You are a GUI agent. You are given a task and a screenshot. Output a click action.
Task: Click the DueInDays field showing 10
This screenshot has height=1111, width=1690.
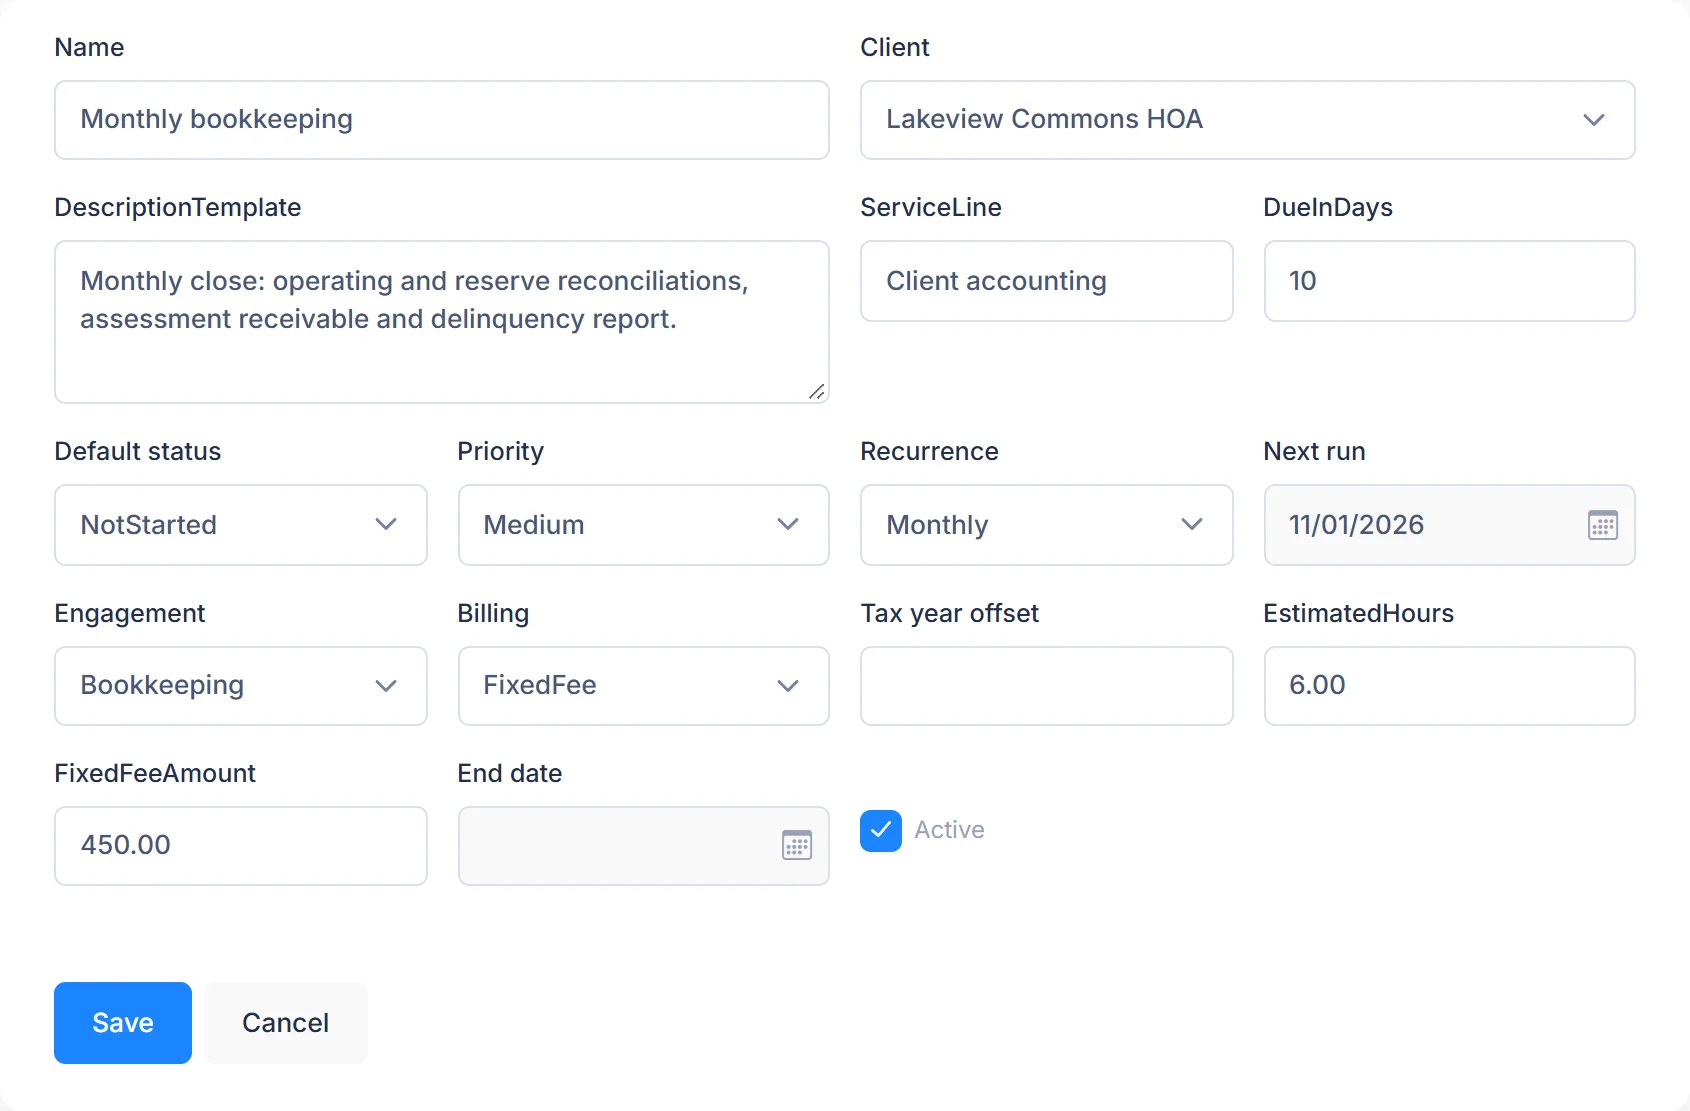[1449, 281]
